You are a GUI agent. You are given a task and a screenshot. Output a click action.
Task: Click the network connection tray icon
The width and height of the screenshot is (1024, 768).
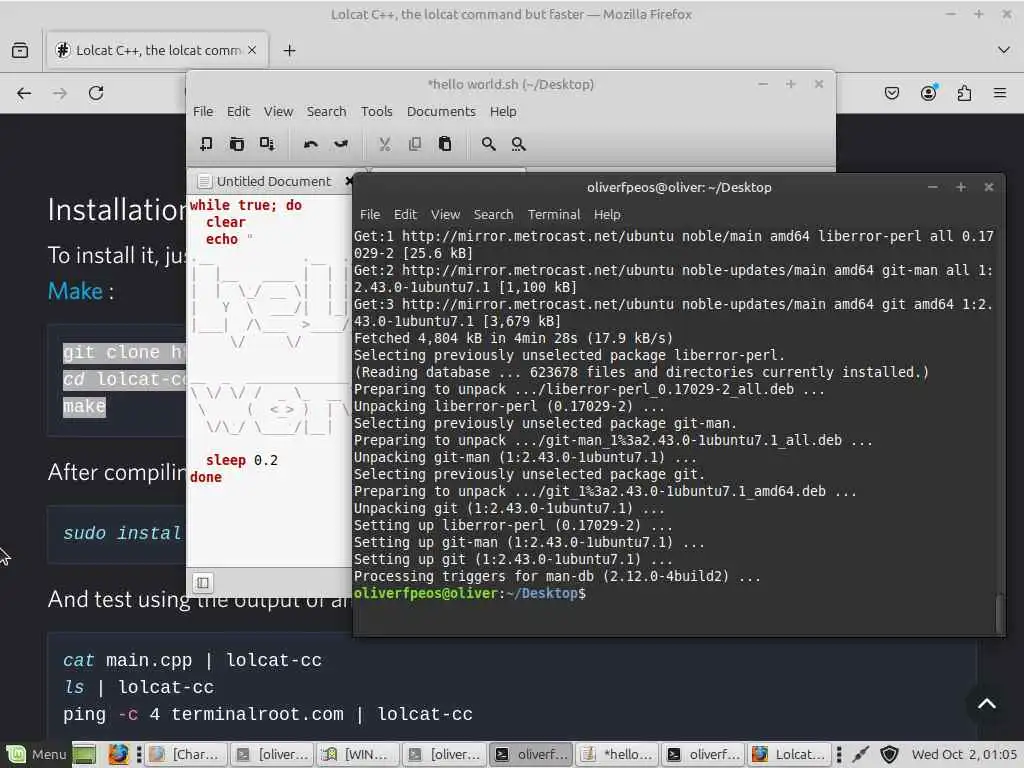861,754
